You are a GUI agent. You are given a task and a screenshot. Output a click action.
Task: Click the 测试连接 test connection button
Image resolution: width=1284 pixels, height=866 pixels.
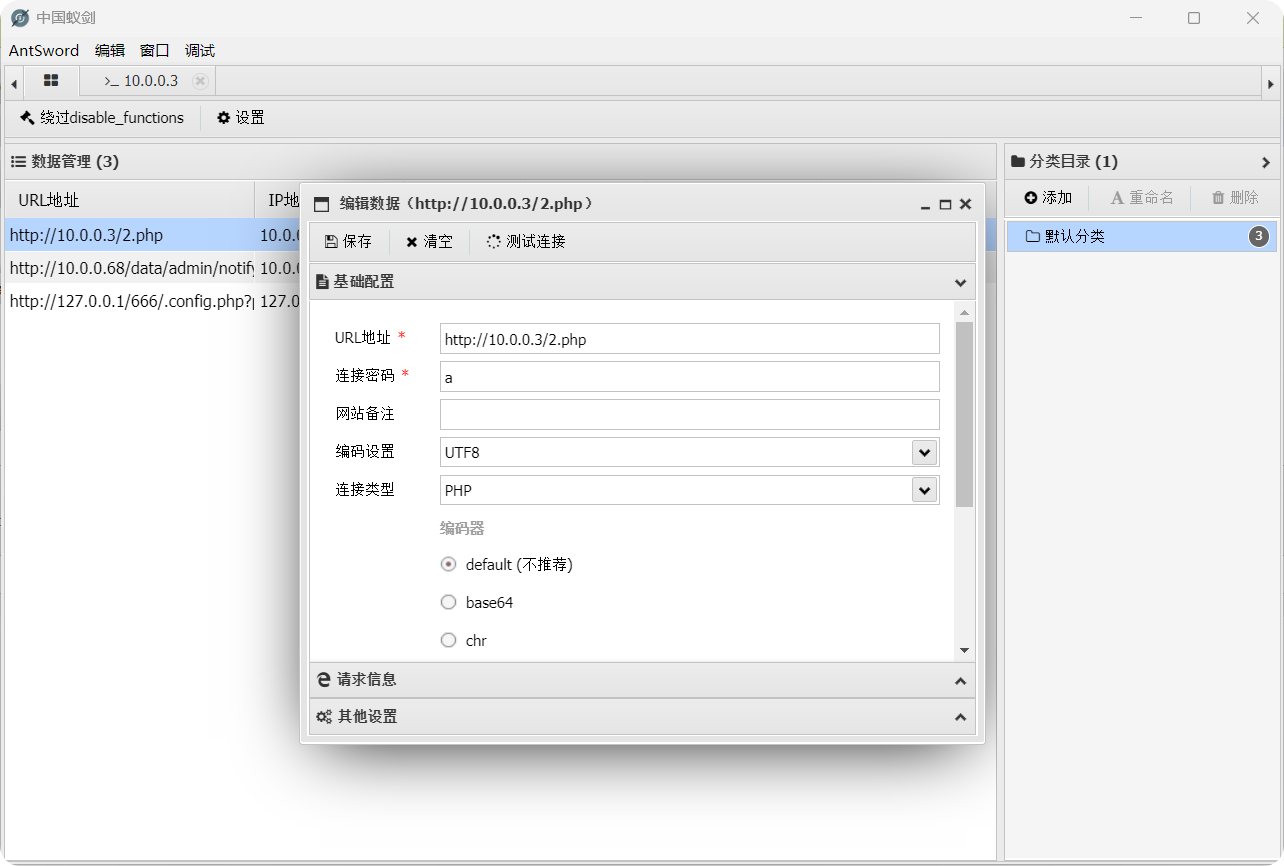click(x=526, y=241)
